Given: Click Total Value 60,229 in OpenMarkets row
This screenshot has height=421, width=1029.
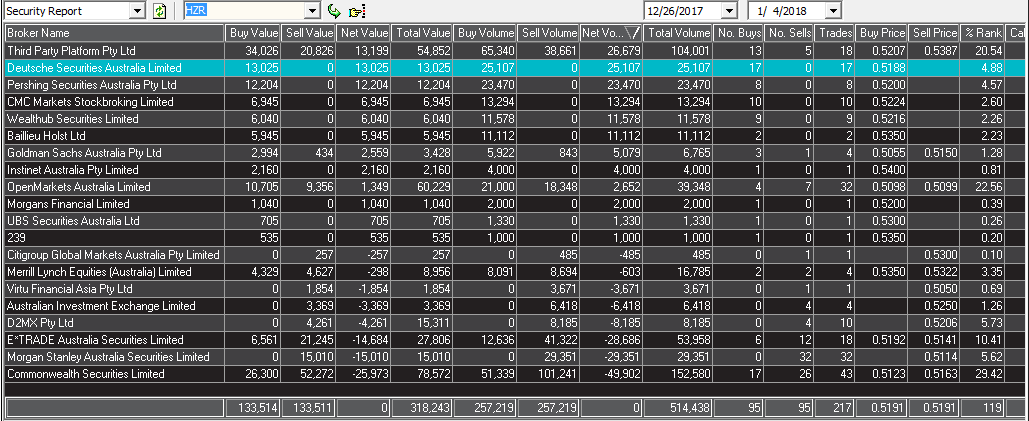Looking at the screenshot, I should tap(421, 187).
